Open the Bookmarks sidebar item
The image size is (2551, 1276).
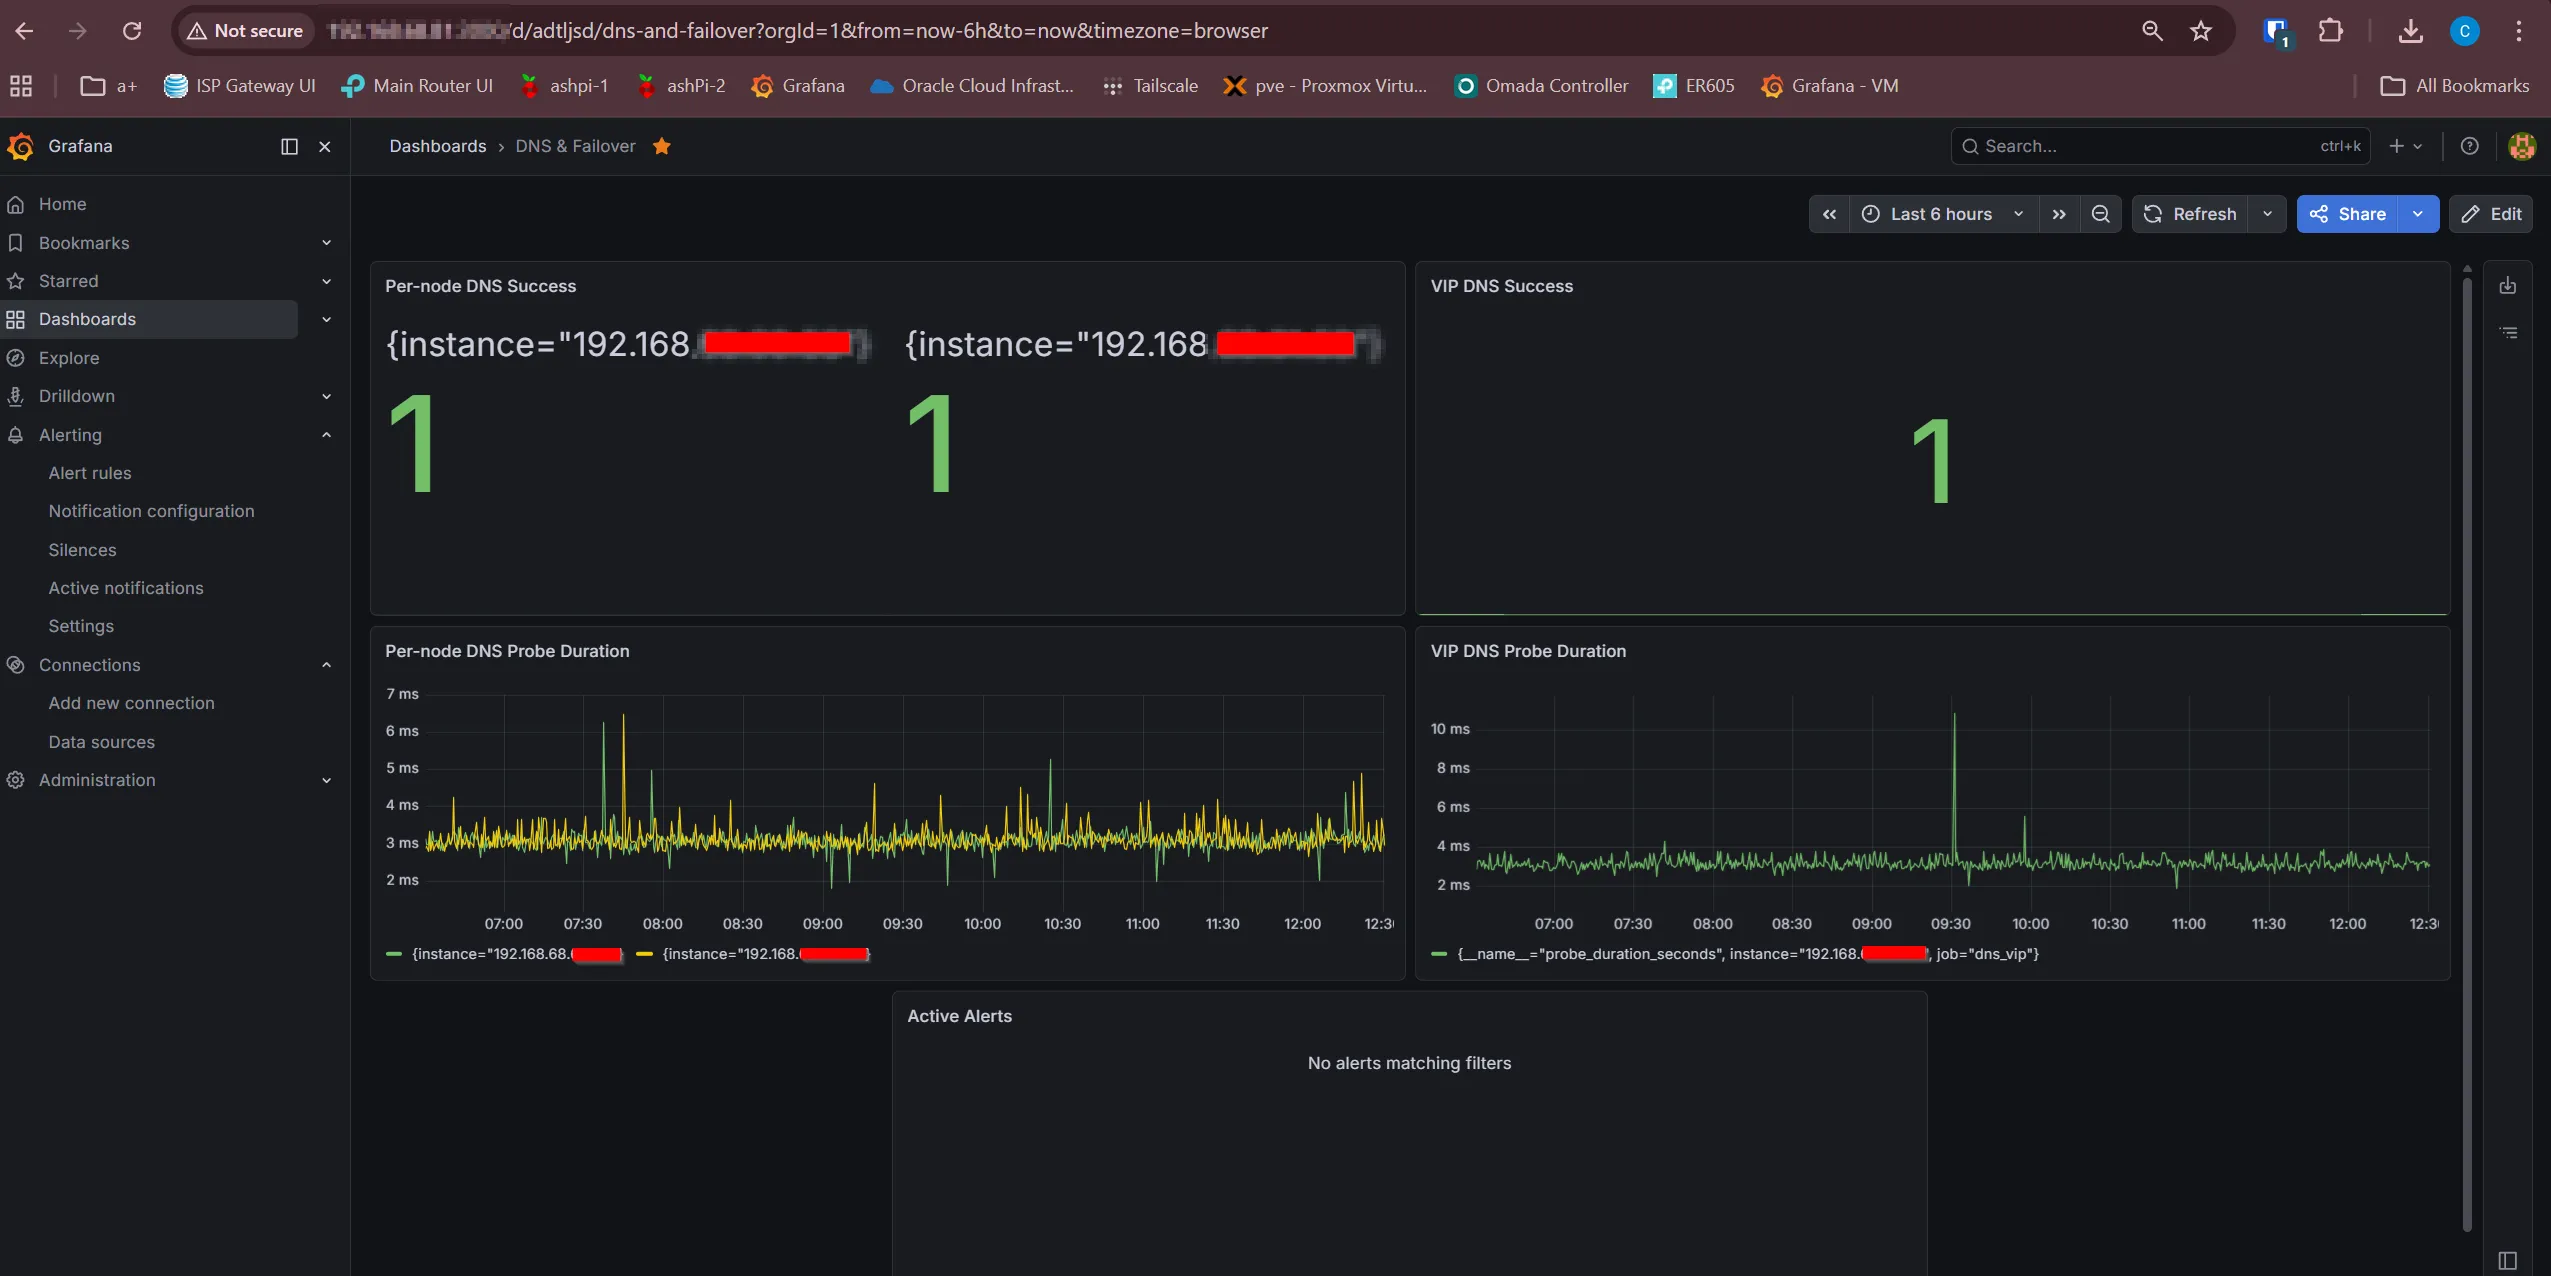84,243
